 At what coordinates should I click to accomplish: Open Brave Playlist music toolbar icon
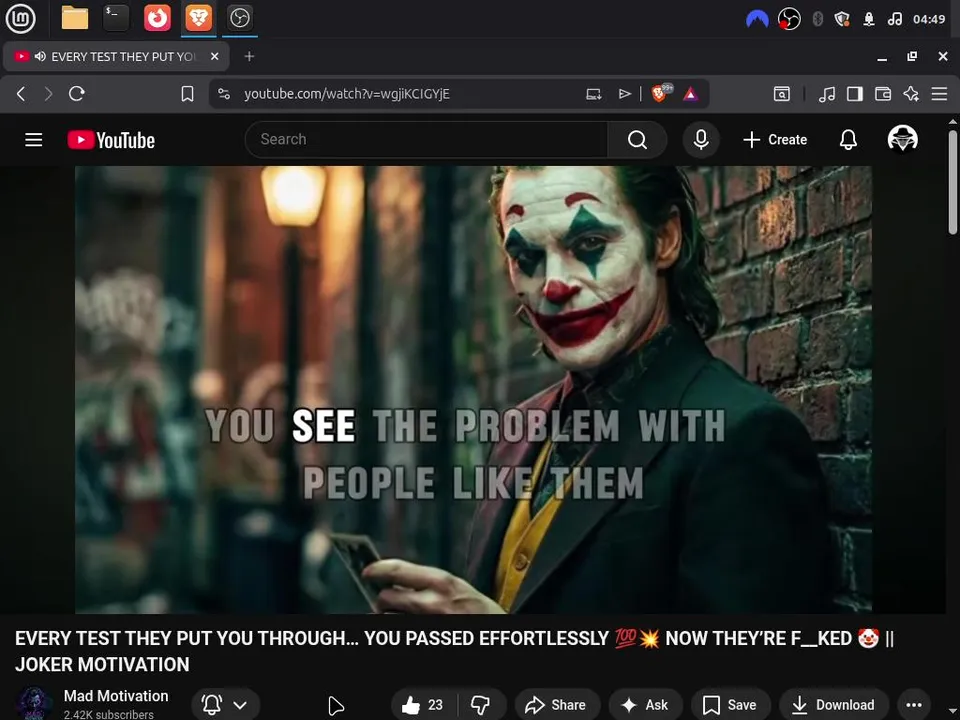point(827,94)
